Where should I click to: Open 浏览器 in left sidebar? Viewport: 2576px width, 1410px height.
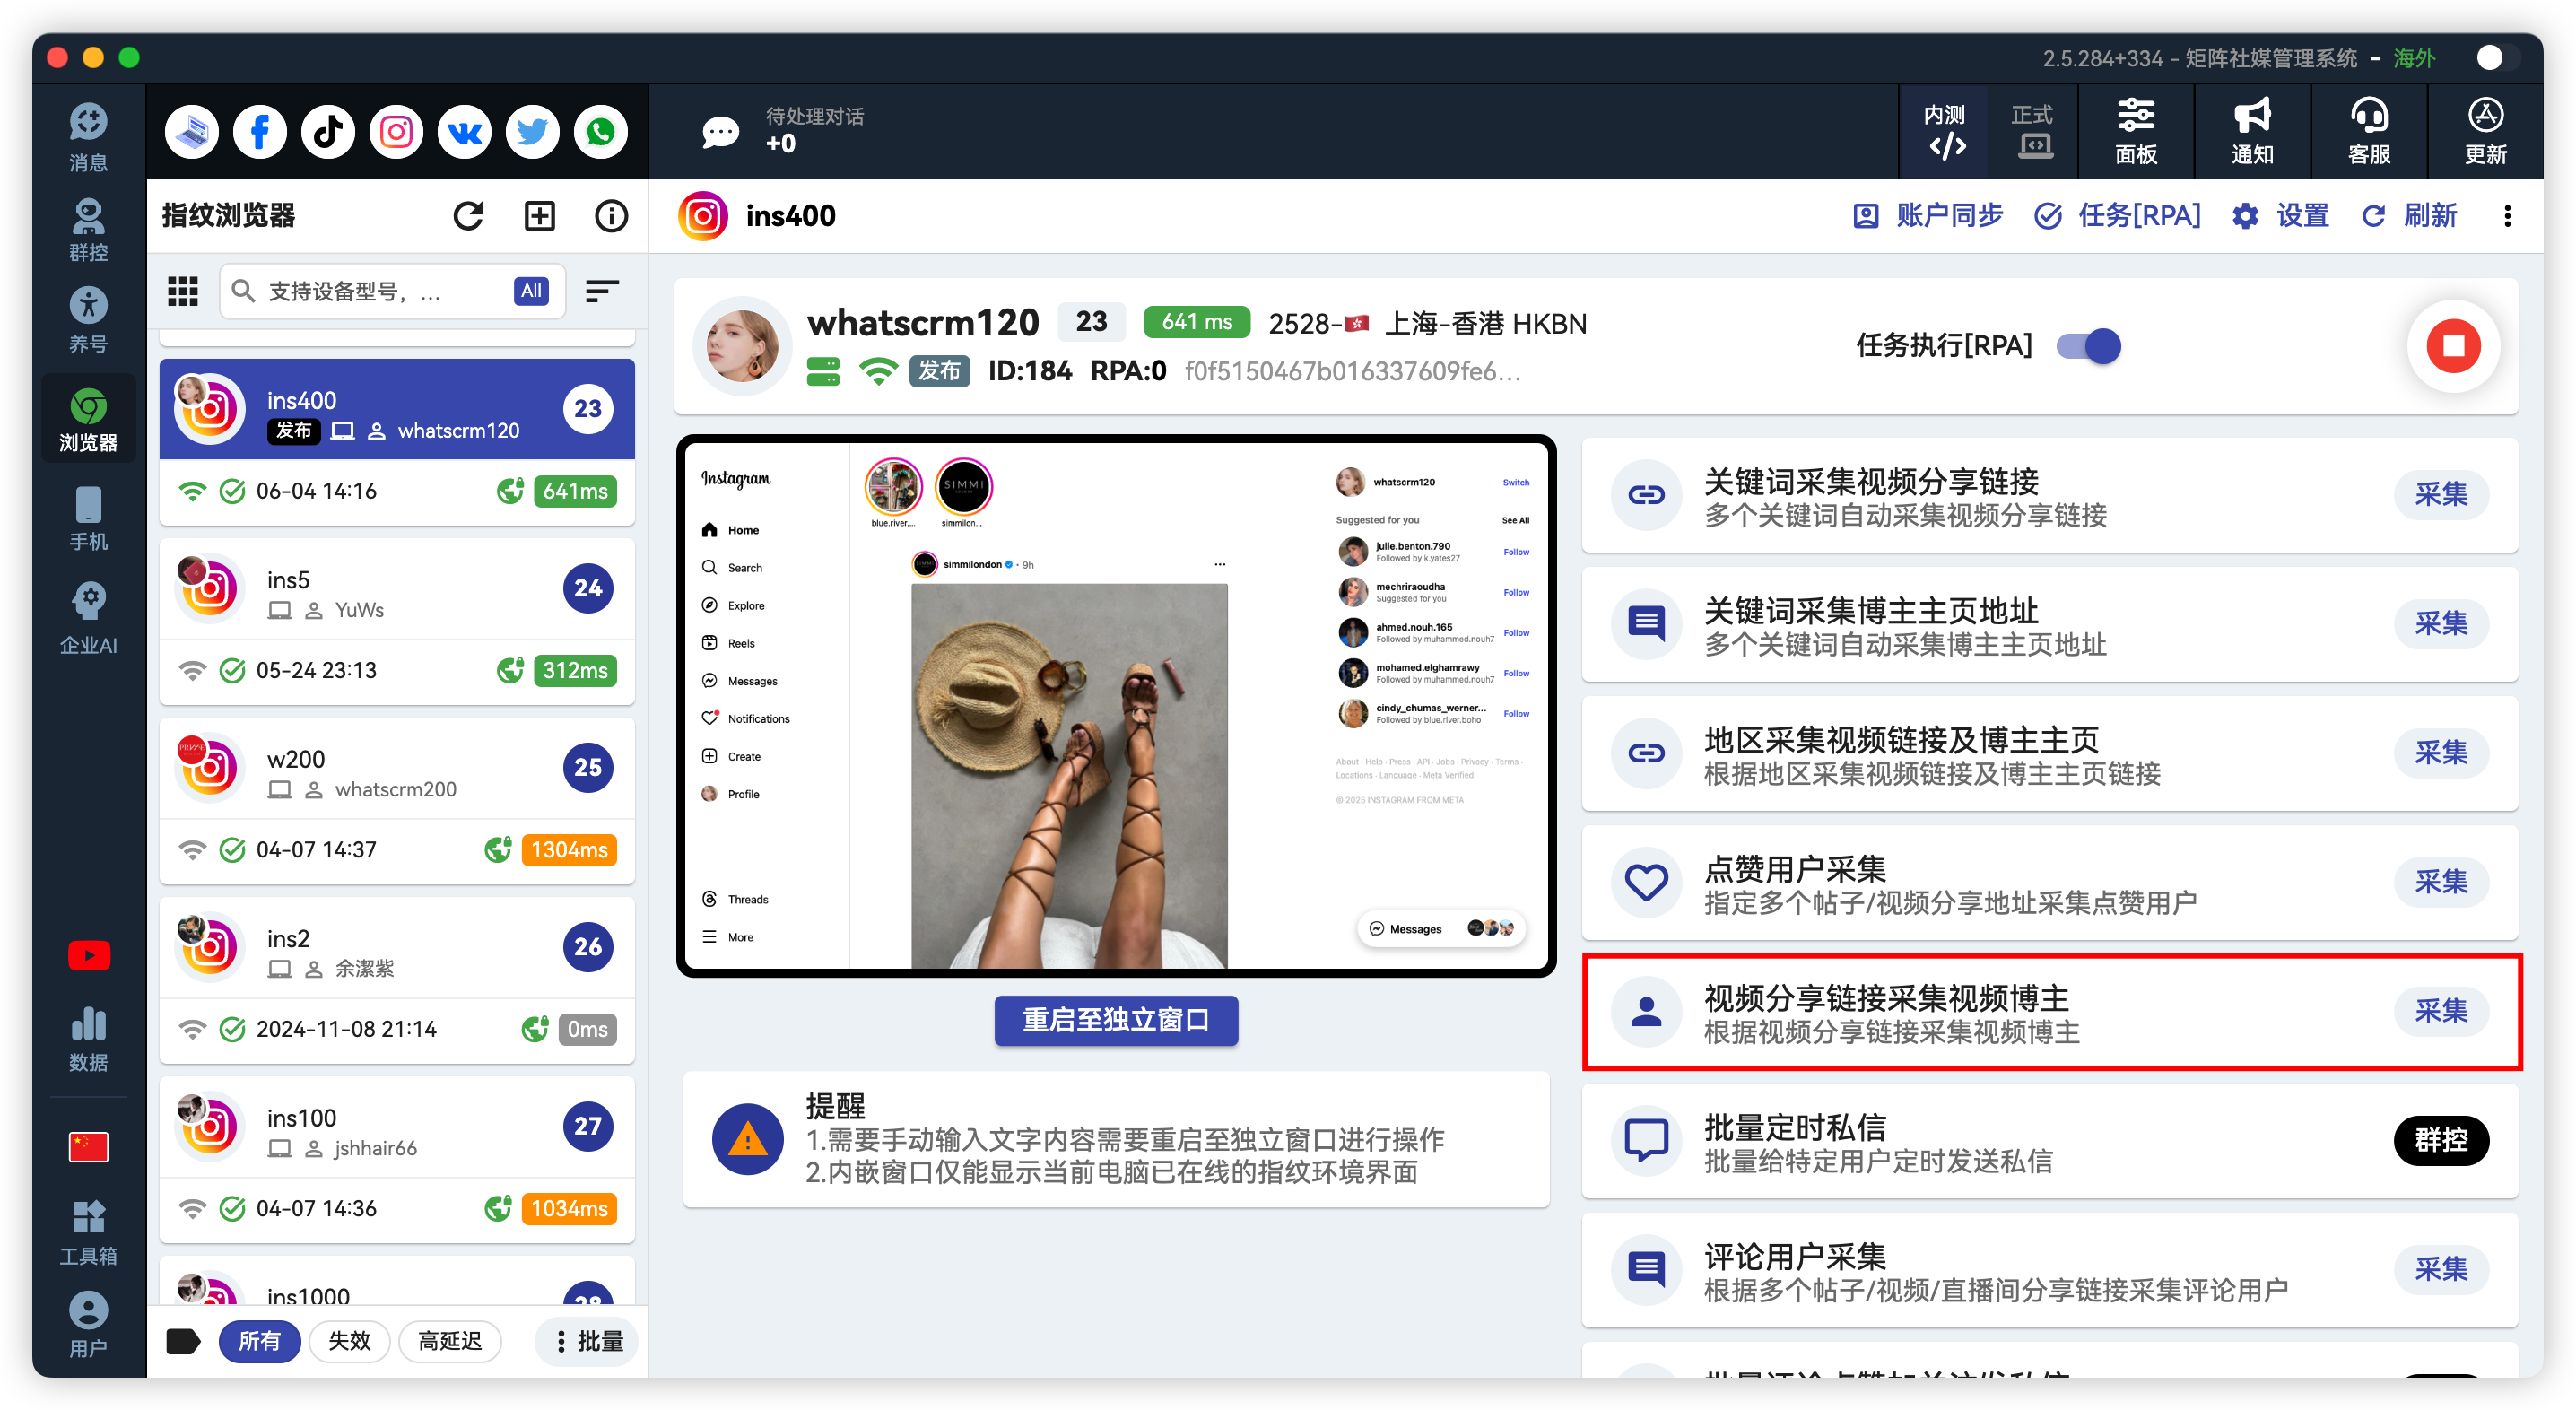coord(88,418)
